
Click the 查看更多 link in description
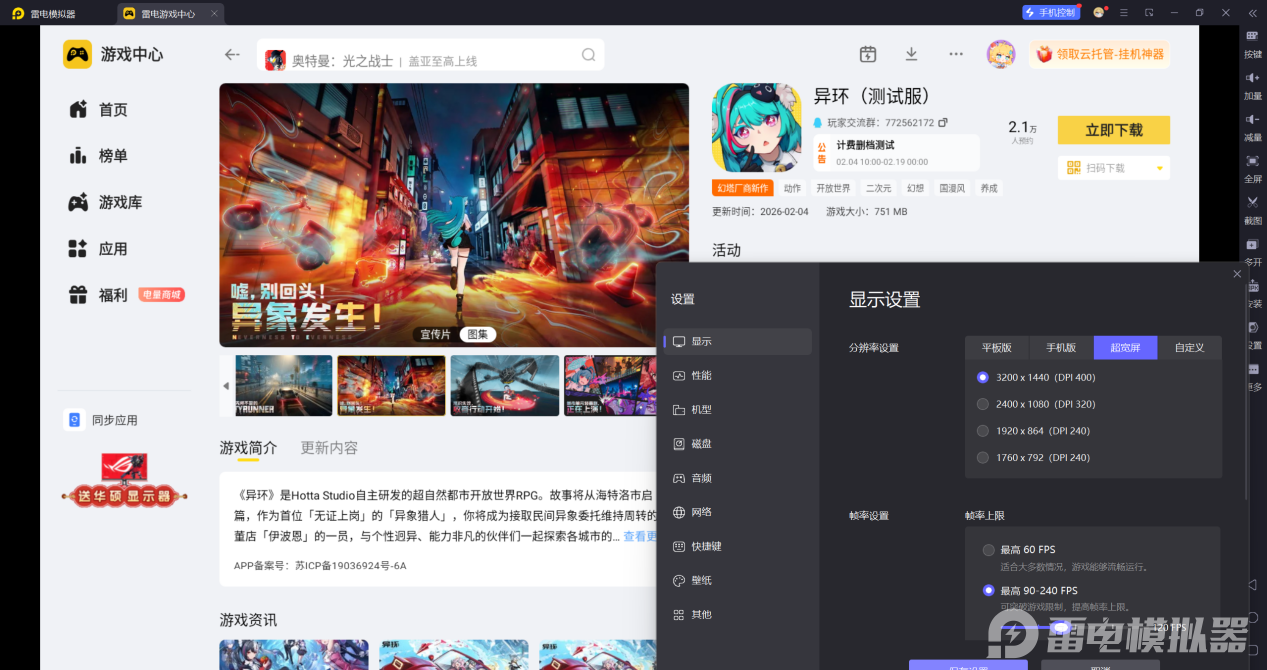click(x=640, y=537)
